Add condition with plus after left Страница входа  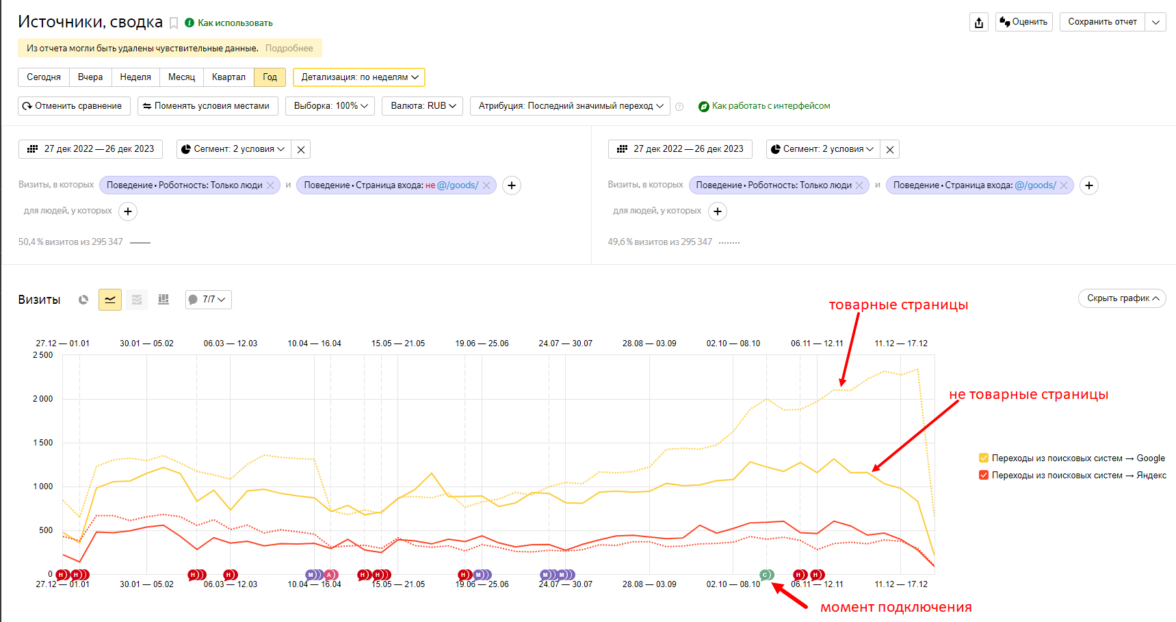pos(511,185)
